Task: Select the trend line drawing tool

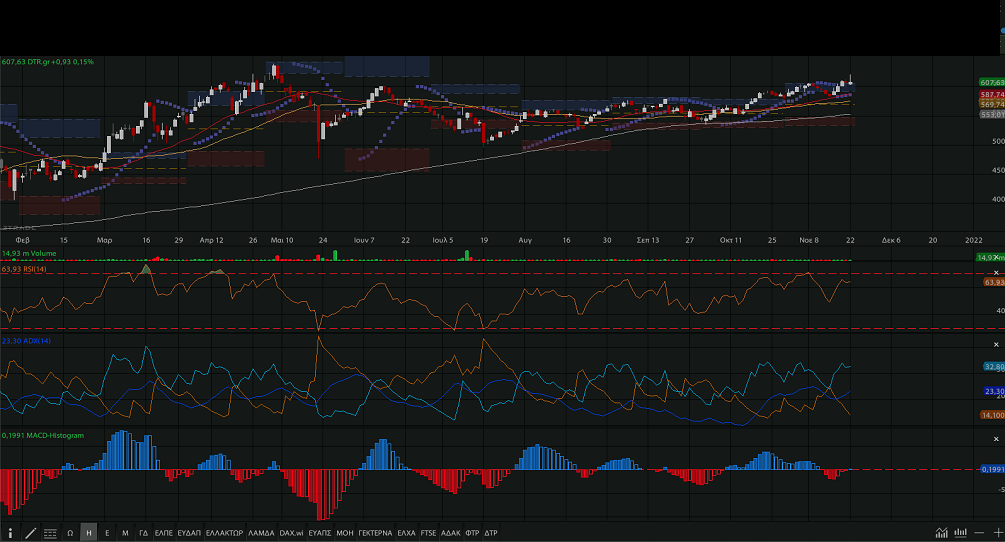Action: [30, 533]
